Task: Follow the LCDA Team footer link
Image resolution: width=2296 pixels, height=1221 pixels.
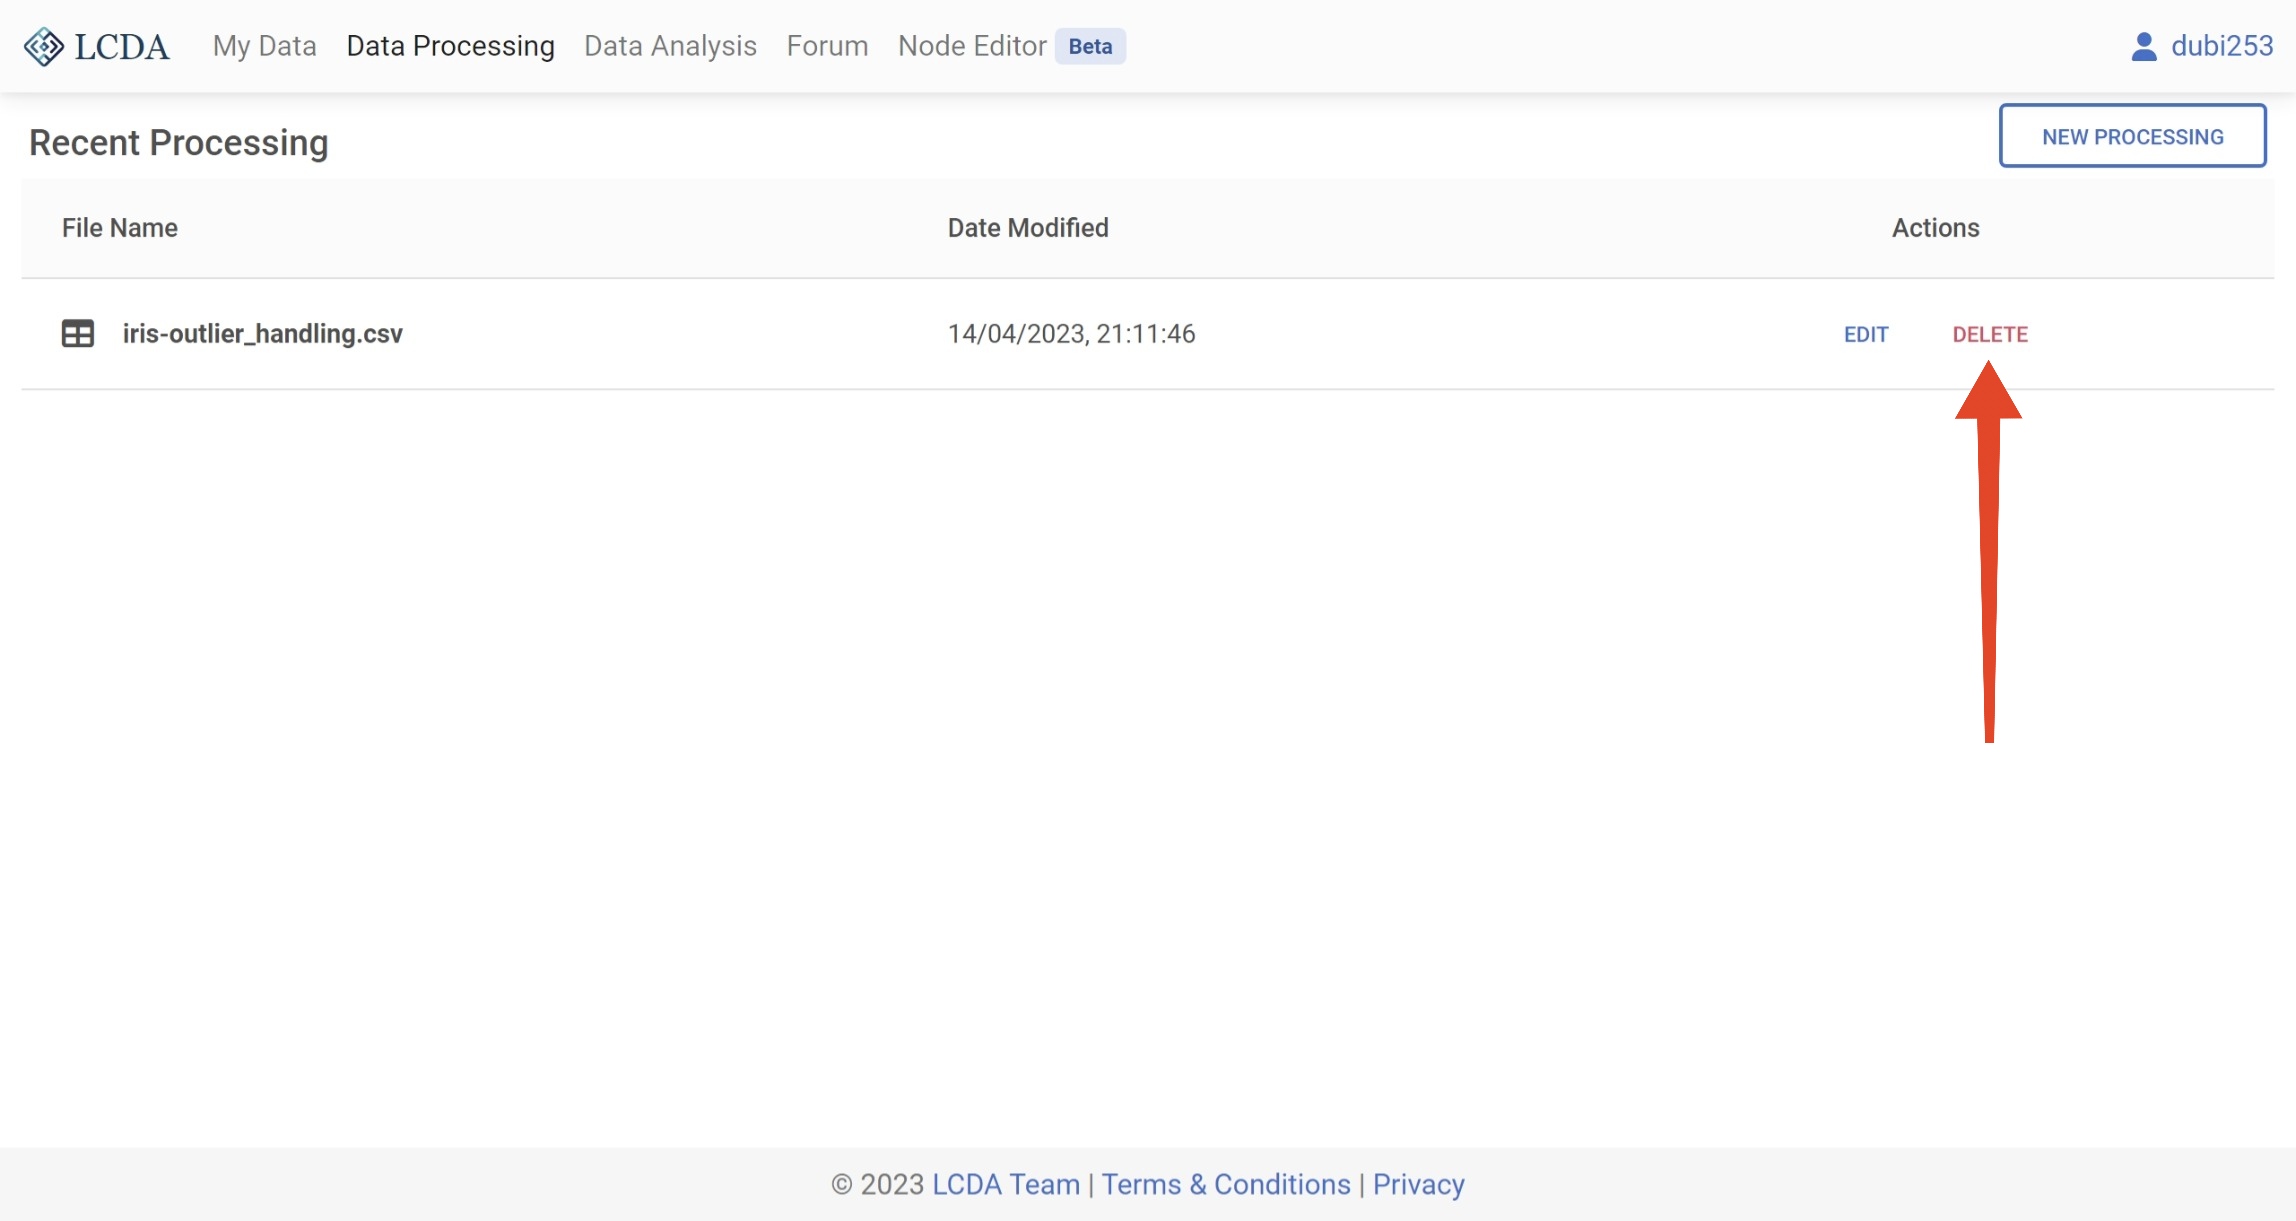Action: pos(1005,1184)
